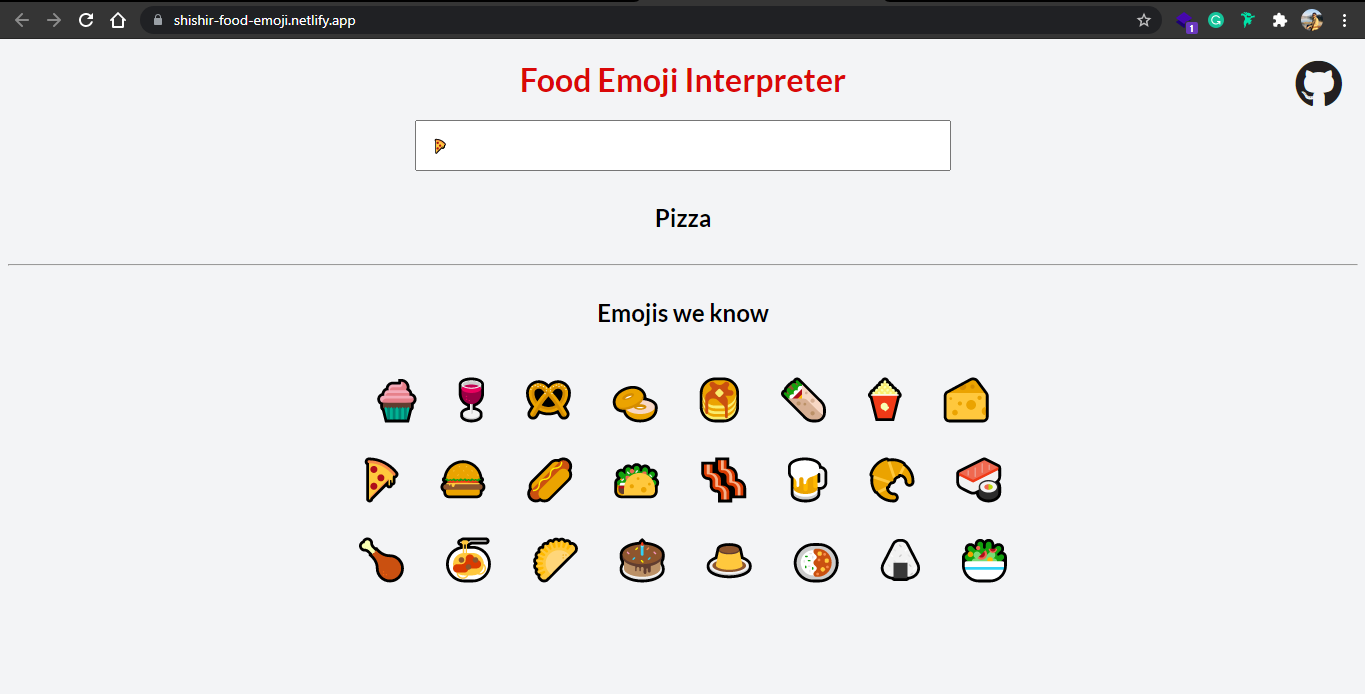1365x694 pixels.
Task: Select the green salad emoji
Action: click(983, 560)
